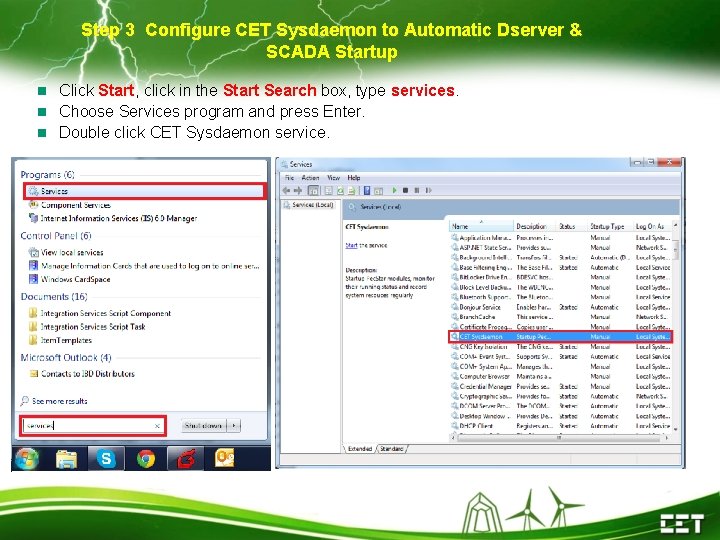Sort services by Name column header
The height and width of the screenshot is (540, 720).
tap(481, 226)
